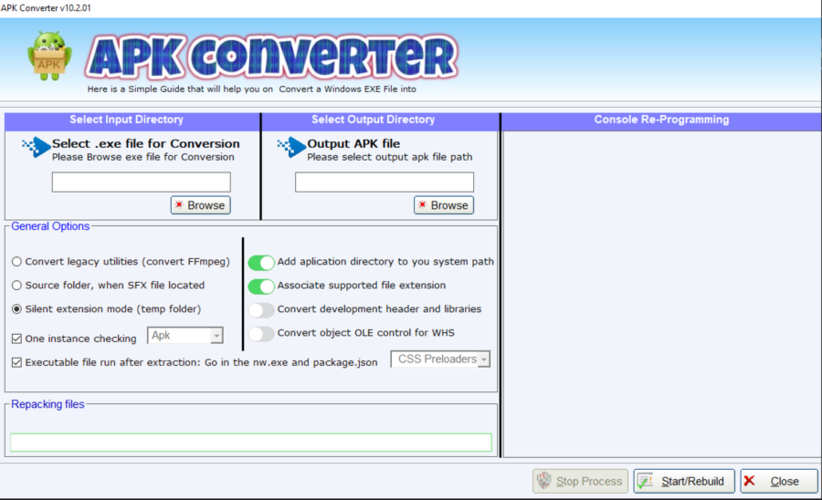822x500 pixels.
Task: Click the Repacking files progress bar
Action: (251, 442)
